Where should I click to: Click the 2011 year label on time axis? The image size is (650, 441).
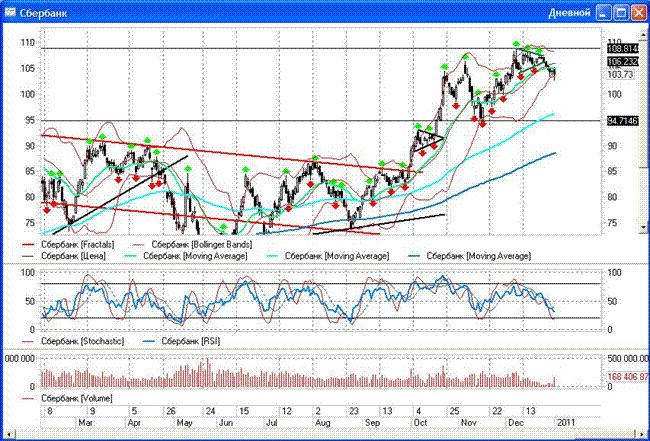(x=567, y=423)
